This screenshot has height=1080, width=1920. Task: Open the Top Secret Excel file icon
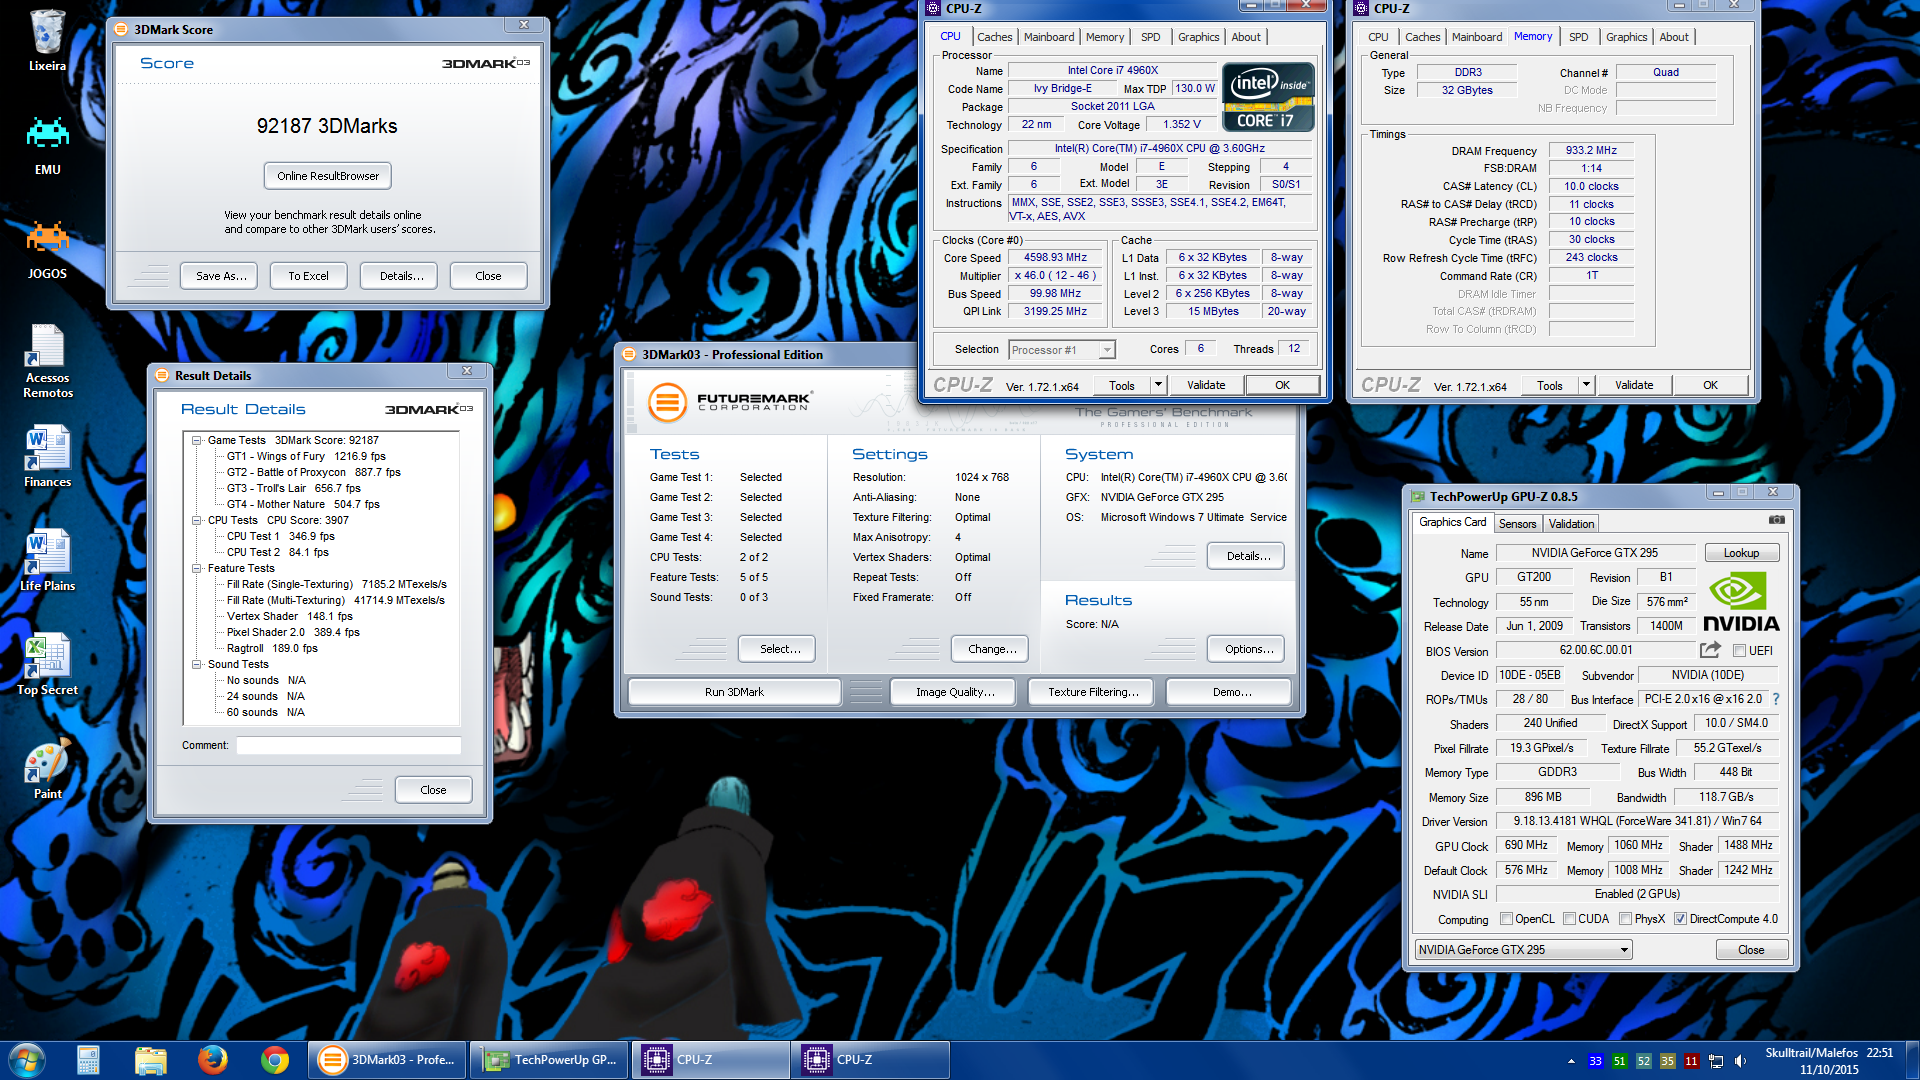coord(47,665)
